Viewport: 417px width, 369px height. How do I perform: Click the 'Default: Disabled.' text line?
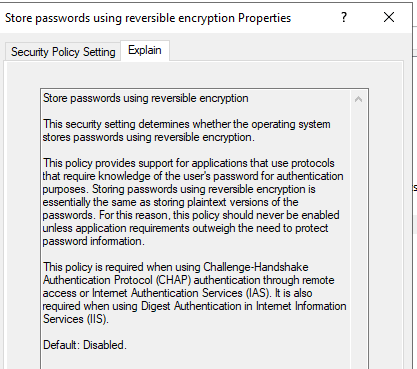point(85,345)
